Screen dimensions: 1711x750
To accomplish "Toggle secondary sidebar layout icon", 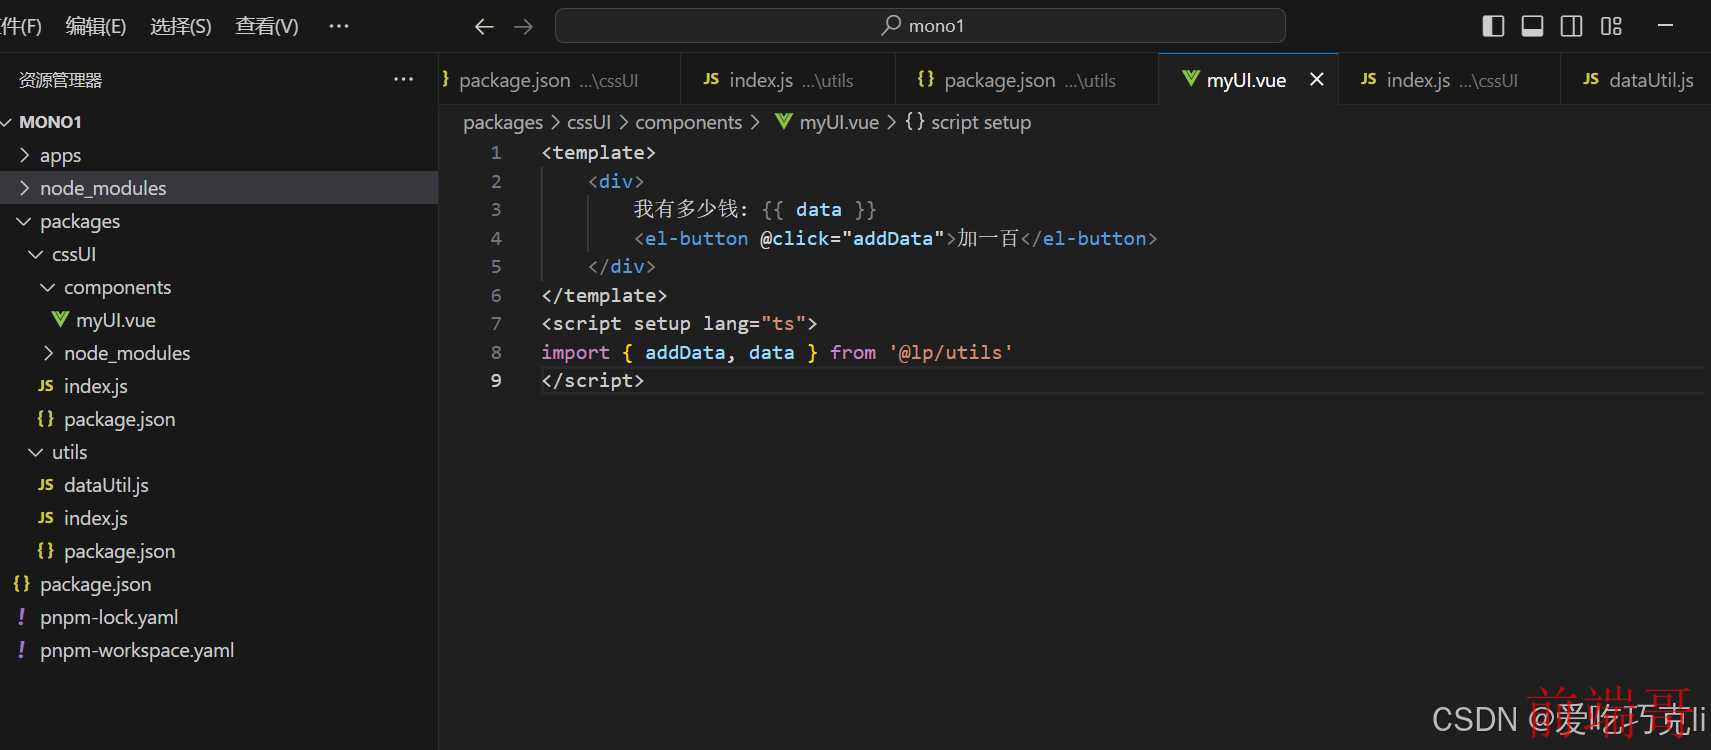I will point(1571,26).
